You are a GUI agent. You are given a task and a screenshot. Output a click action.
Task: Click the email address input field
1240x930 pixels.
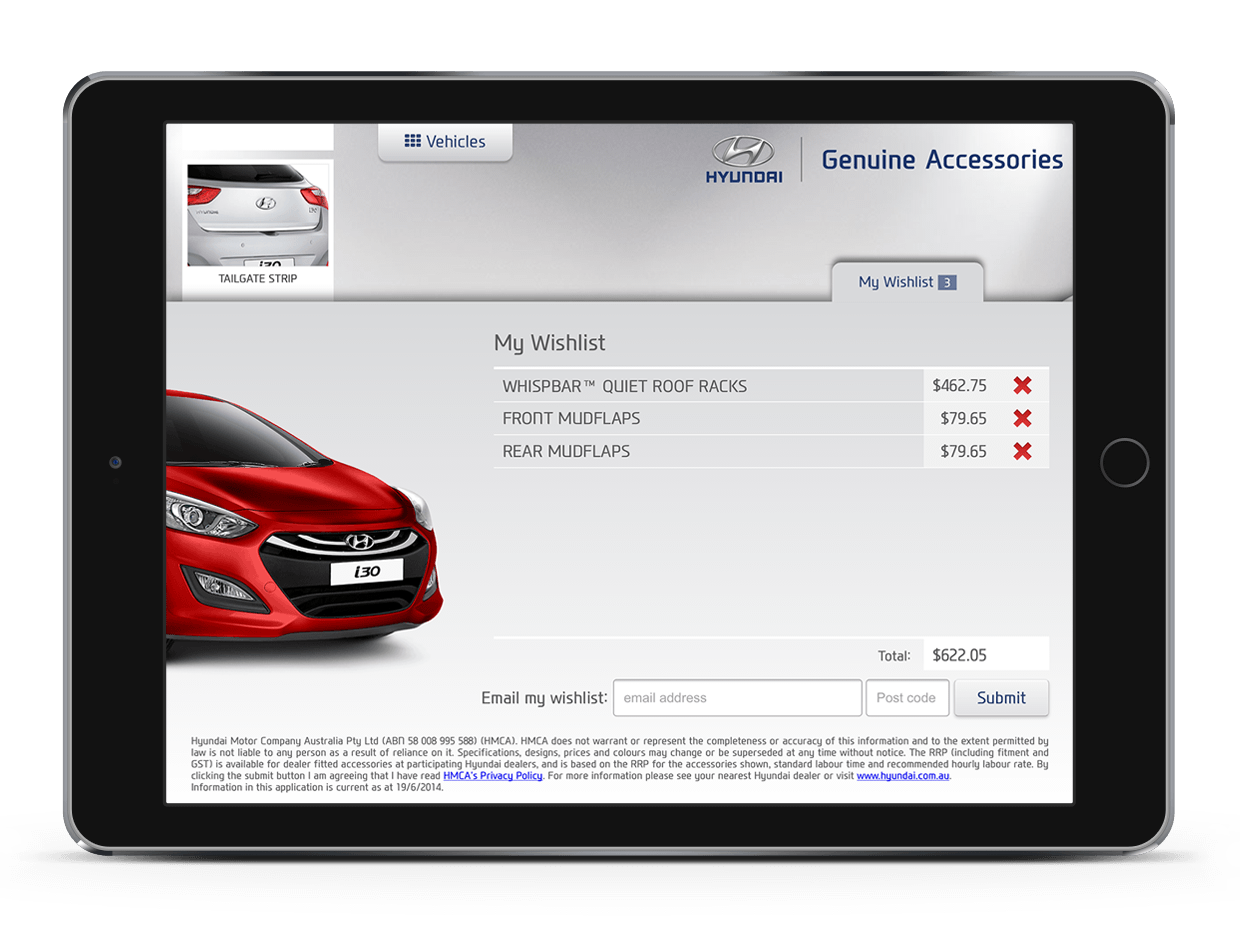pos(737,697)
